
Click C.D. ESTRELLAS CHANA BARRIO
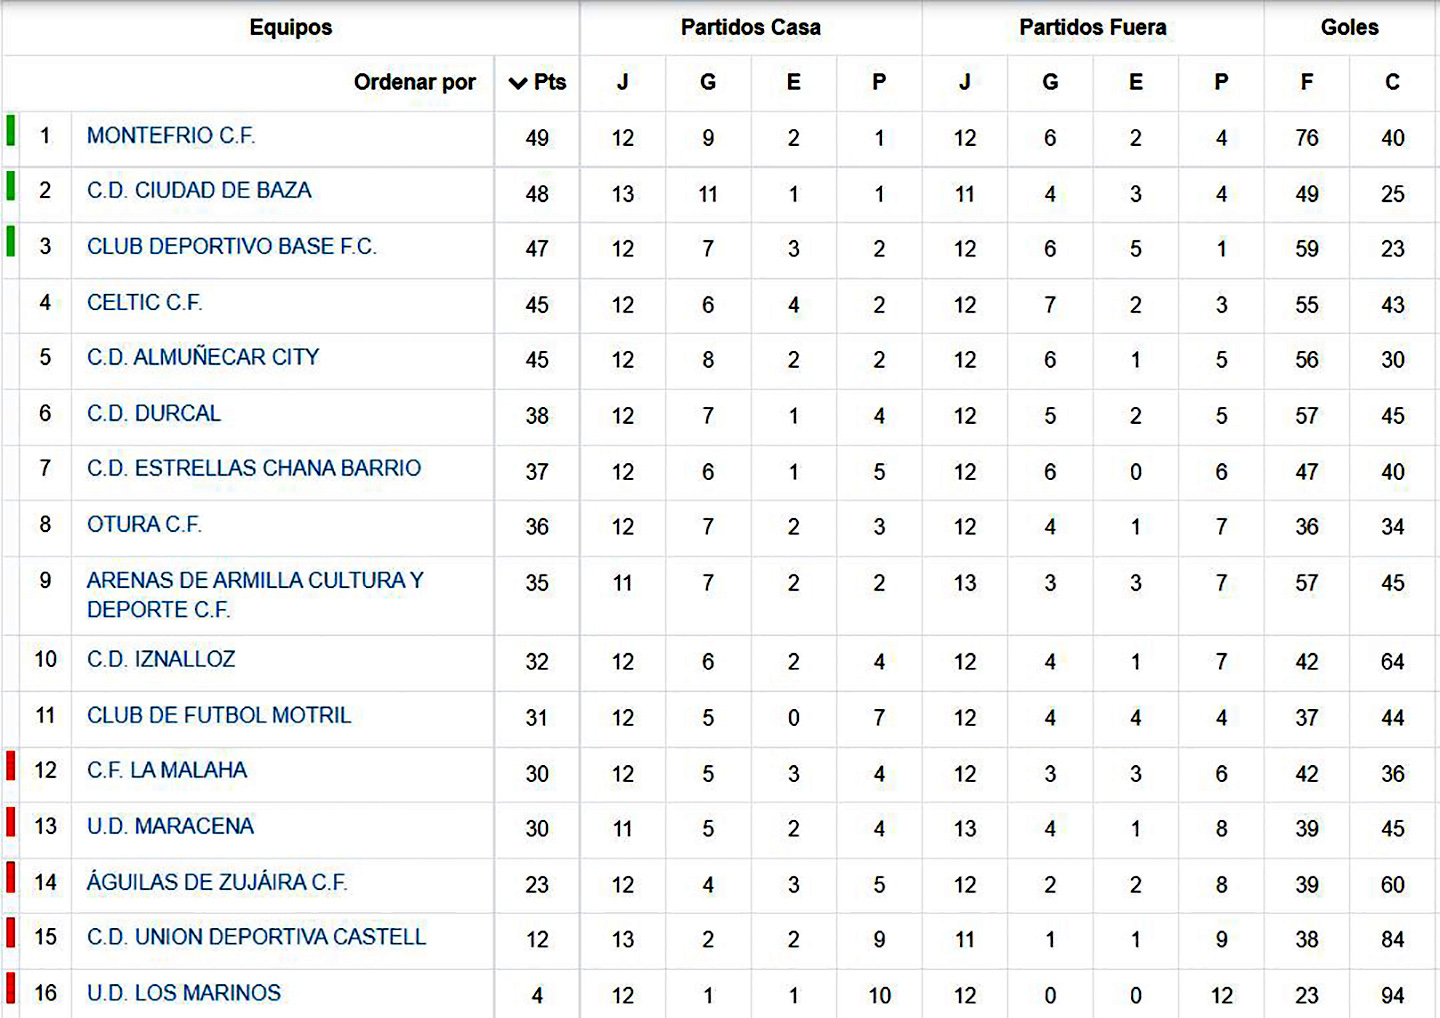[254, 469]
